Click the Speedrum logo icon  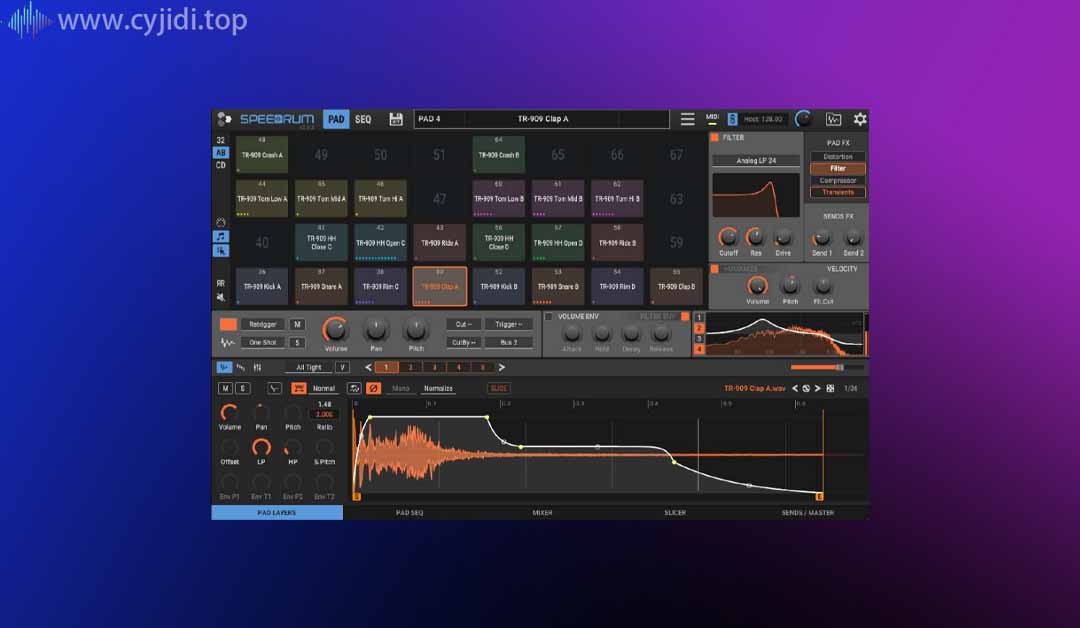224,119
